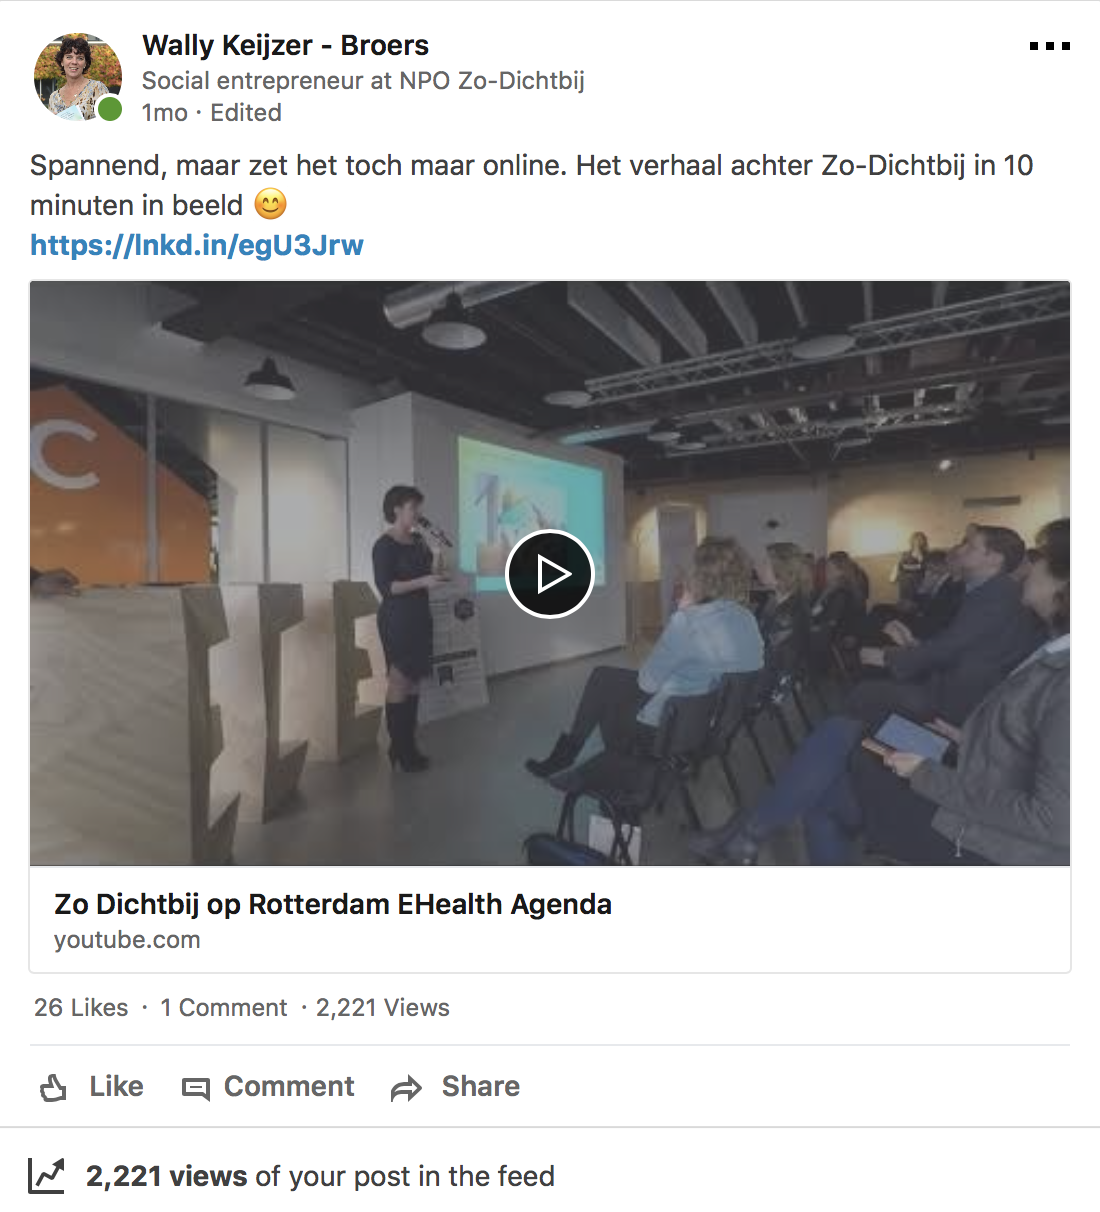Click the Comment speech bubble icon
Screen dimensions: 1100x1212
click(x=196, y=1088)
